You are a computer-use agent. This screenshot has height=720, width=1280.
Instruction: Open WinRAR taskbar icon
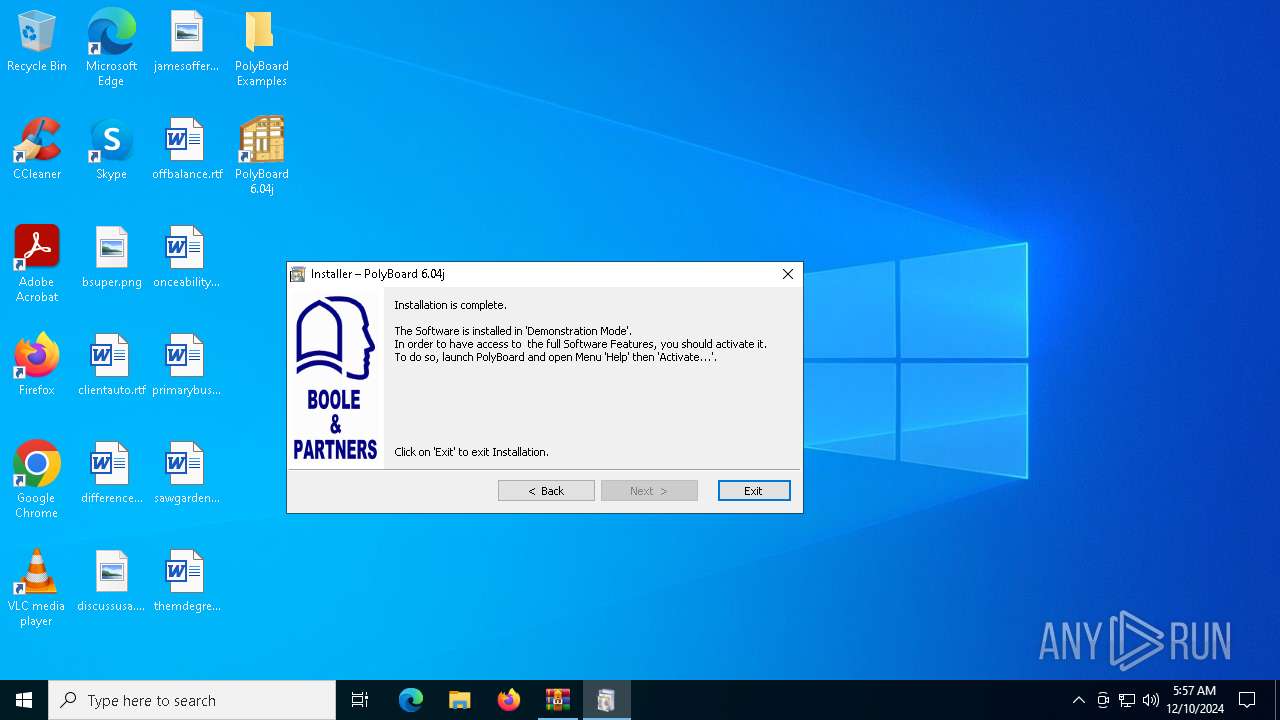coord(558,700)
